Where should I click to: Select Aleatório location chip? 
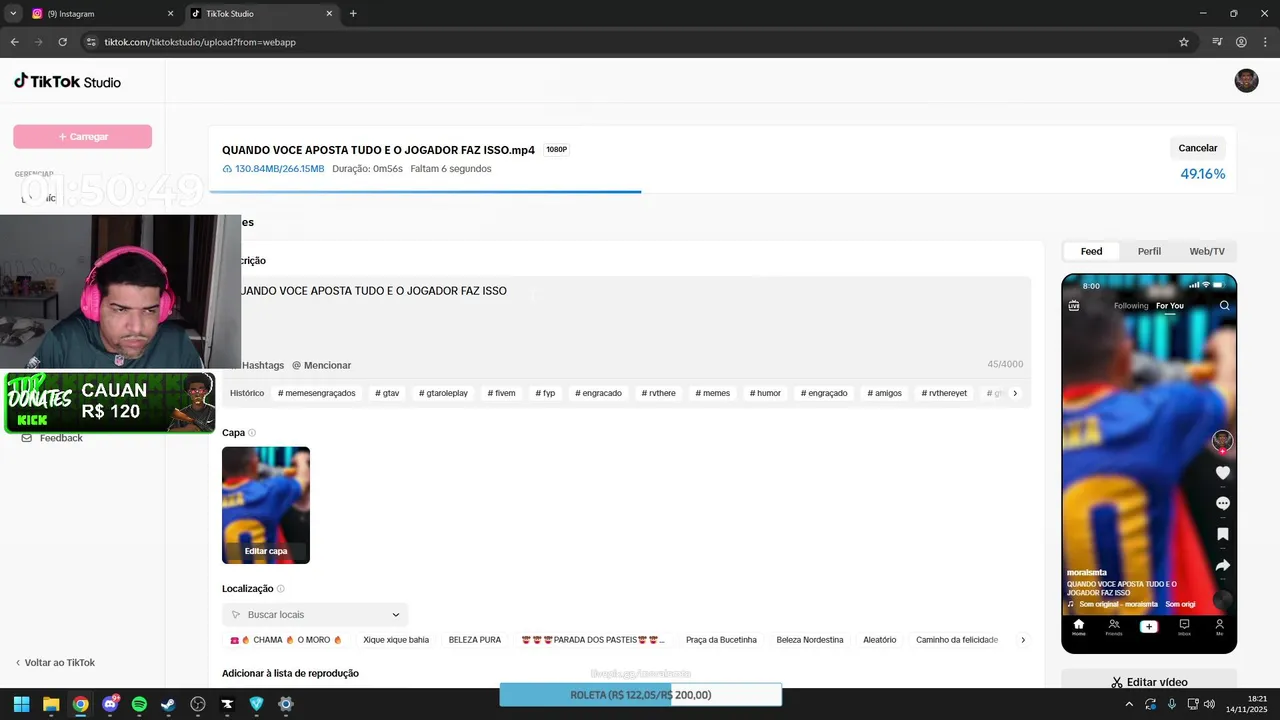coord(880,640)
